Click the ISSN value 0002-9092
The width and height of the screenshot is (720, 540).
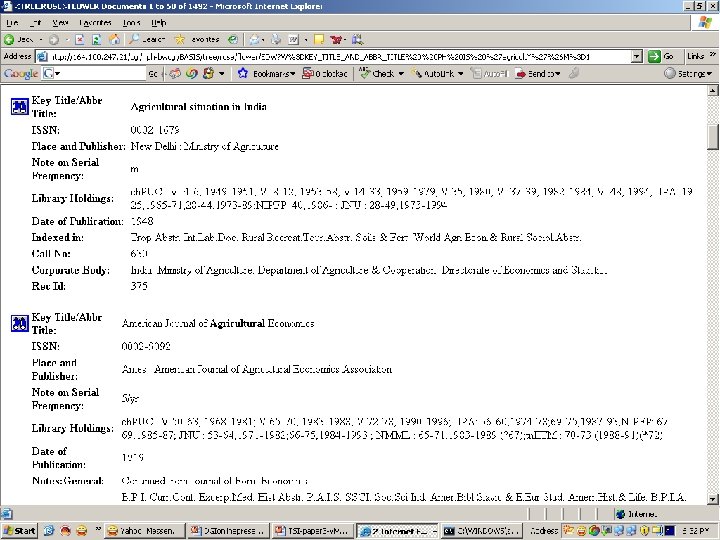click(x=146, y=346)
